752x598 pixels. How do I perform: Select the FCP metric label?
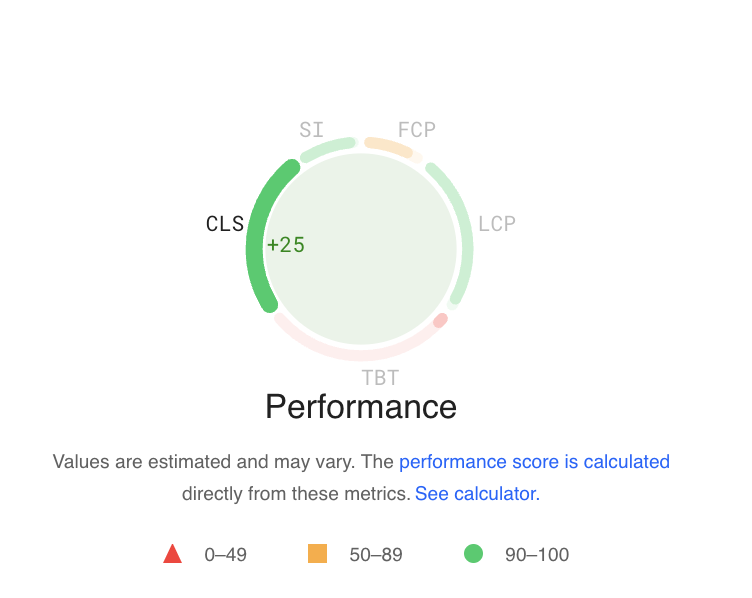[x=417, y=130]
